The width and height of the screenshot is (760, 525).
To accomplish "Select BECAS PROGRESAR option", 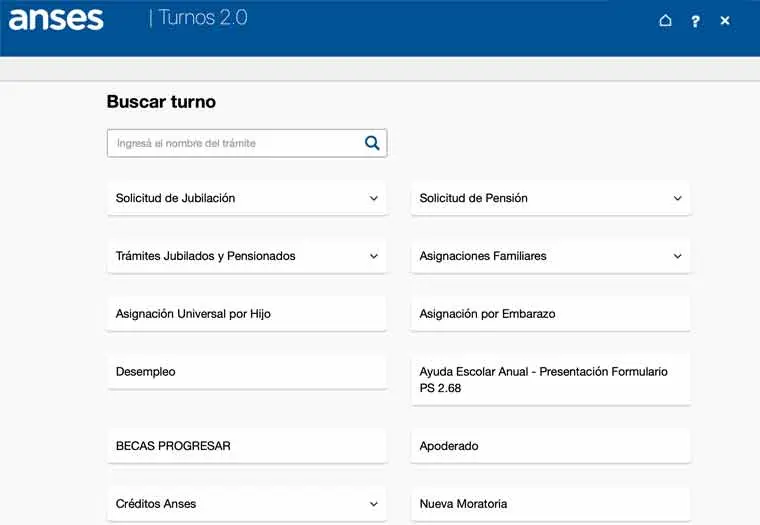I will (247, 446).
